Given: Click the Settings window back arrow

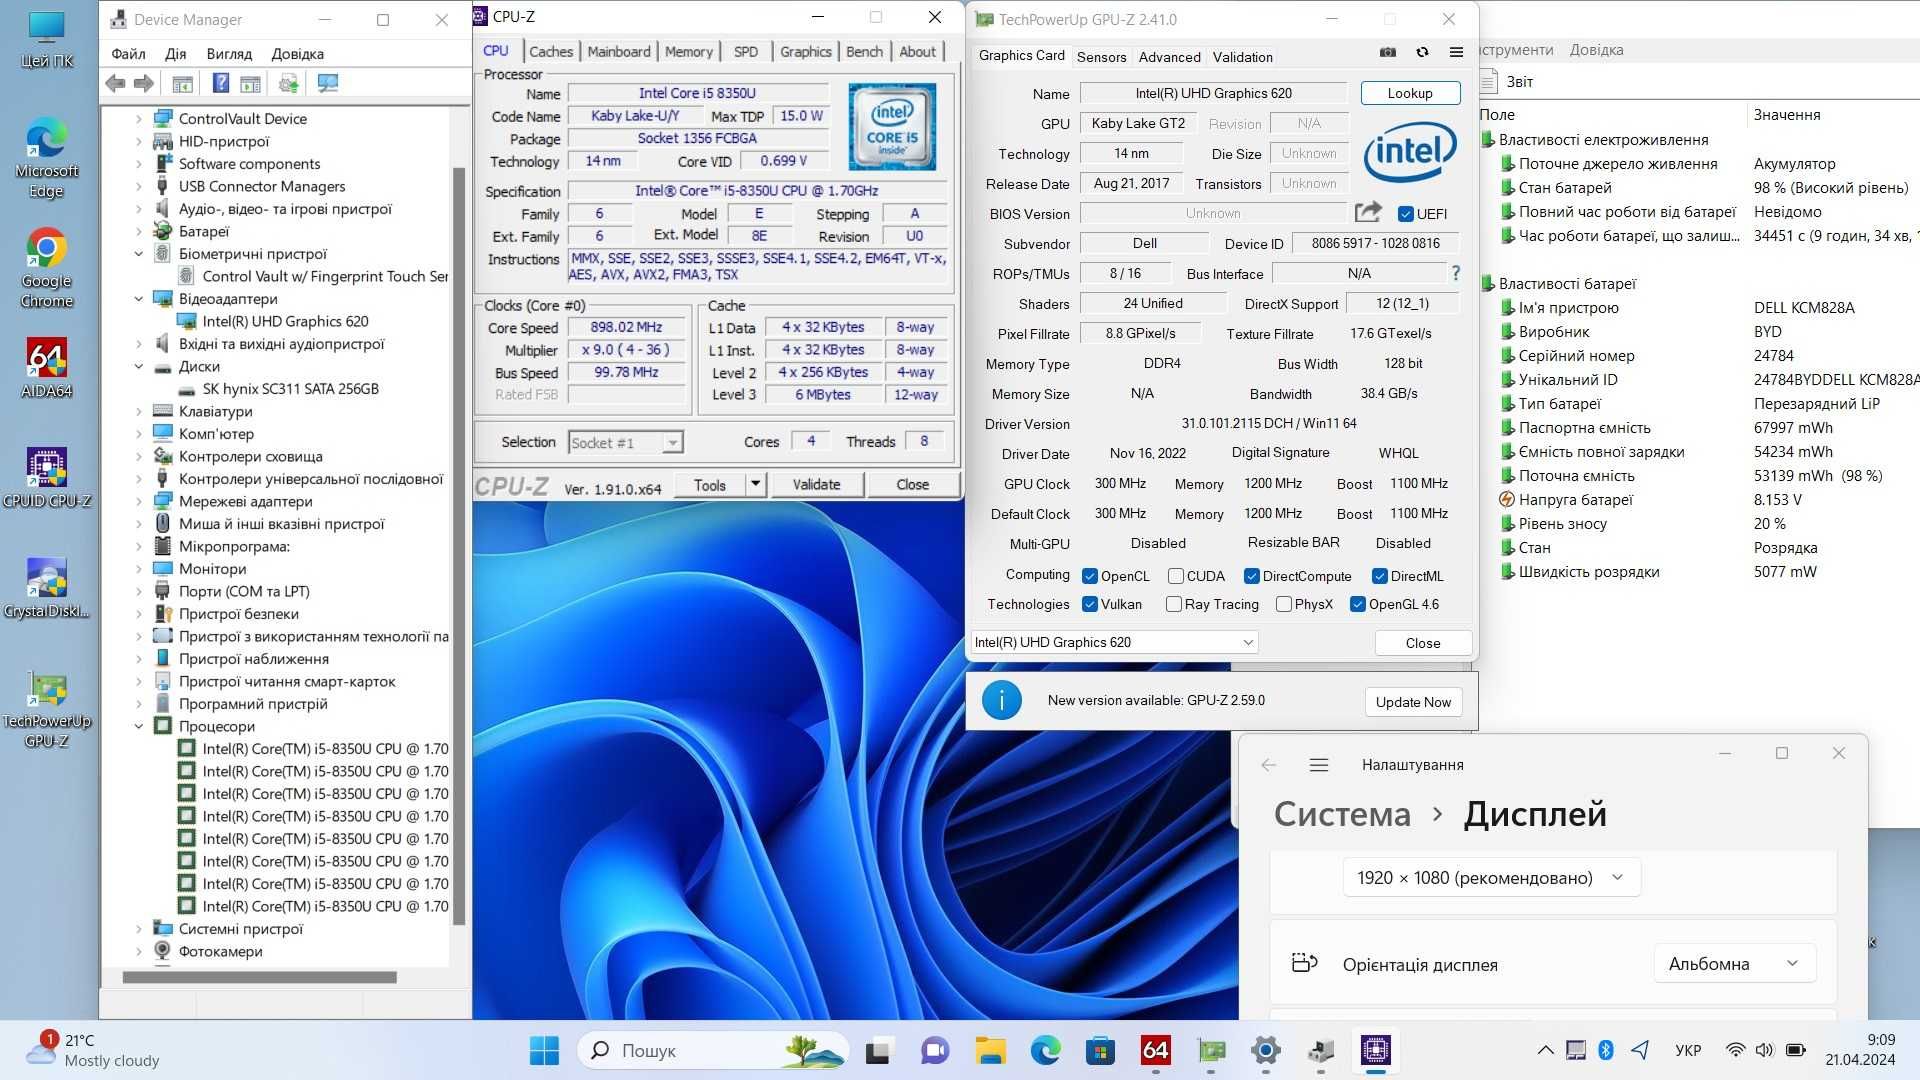Looking at the screenshot, I should (x=1268, y=765).
